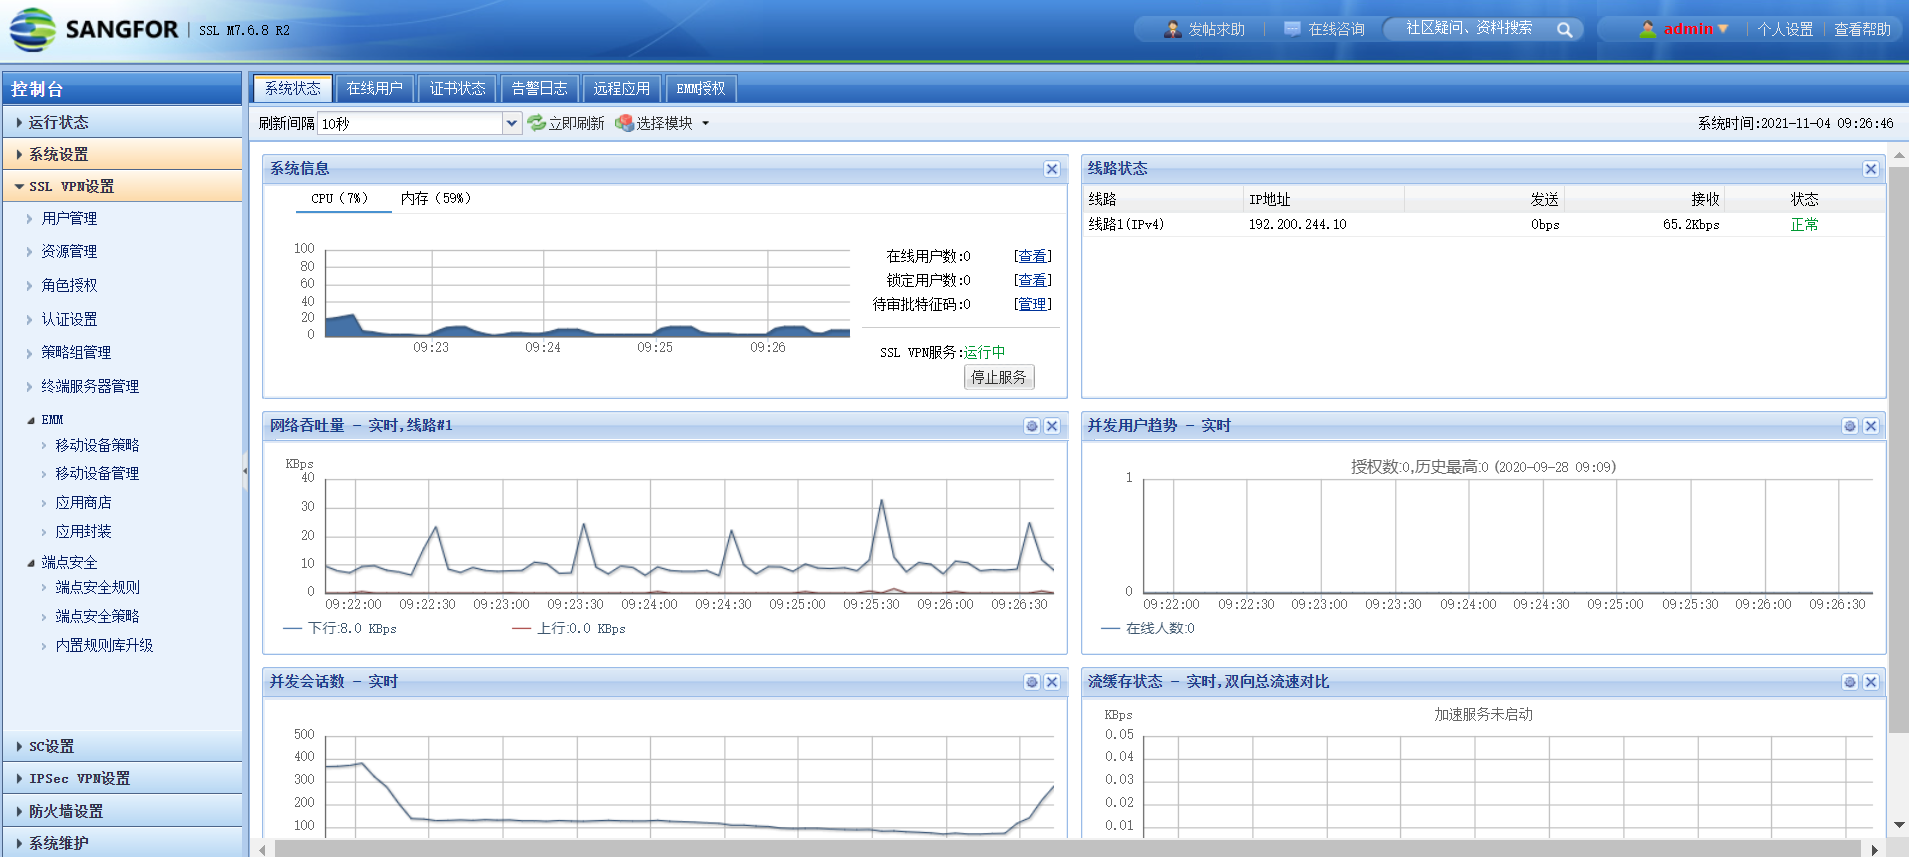This screenshot has height=857, width=1909.
Task: Click the horizontal scroll left arrow
Action: [x=263, y=850]
